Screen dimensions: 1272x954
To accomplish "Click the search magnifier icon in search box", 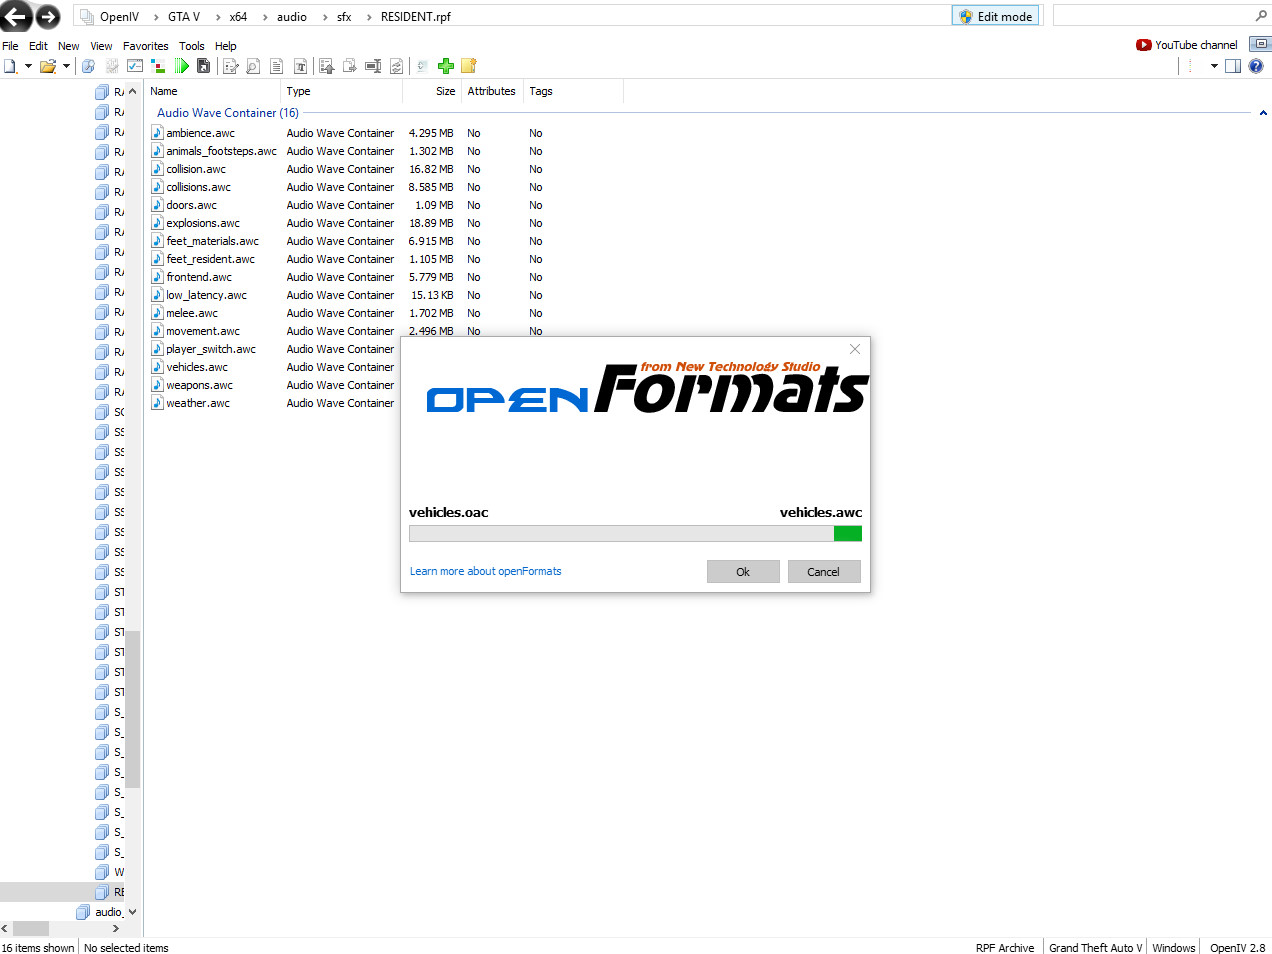I will 1261,16.
